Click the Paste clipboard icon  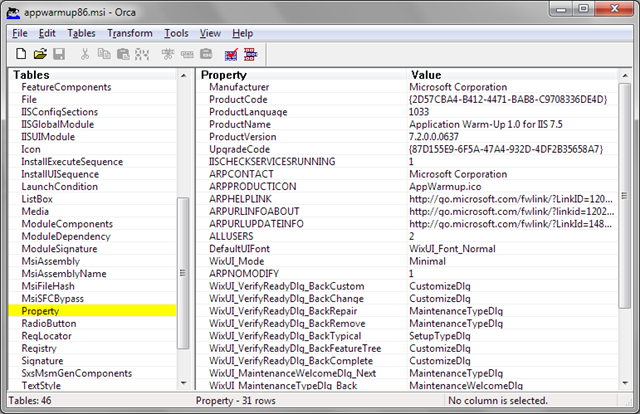pyautogui.click(x=123, y=54)
